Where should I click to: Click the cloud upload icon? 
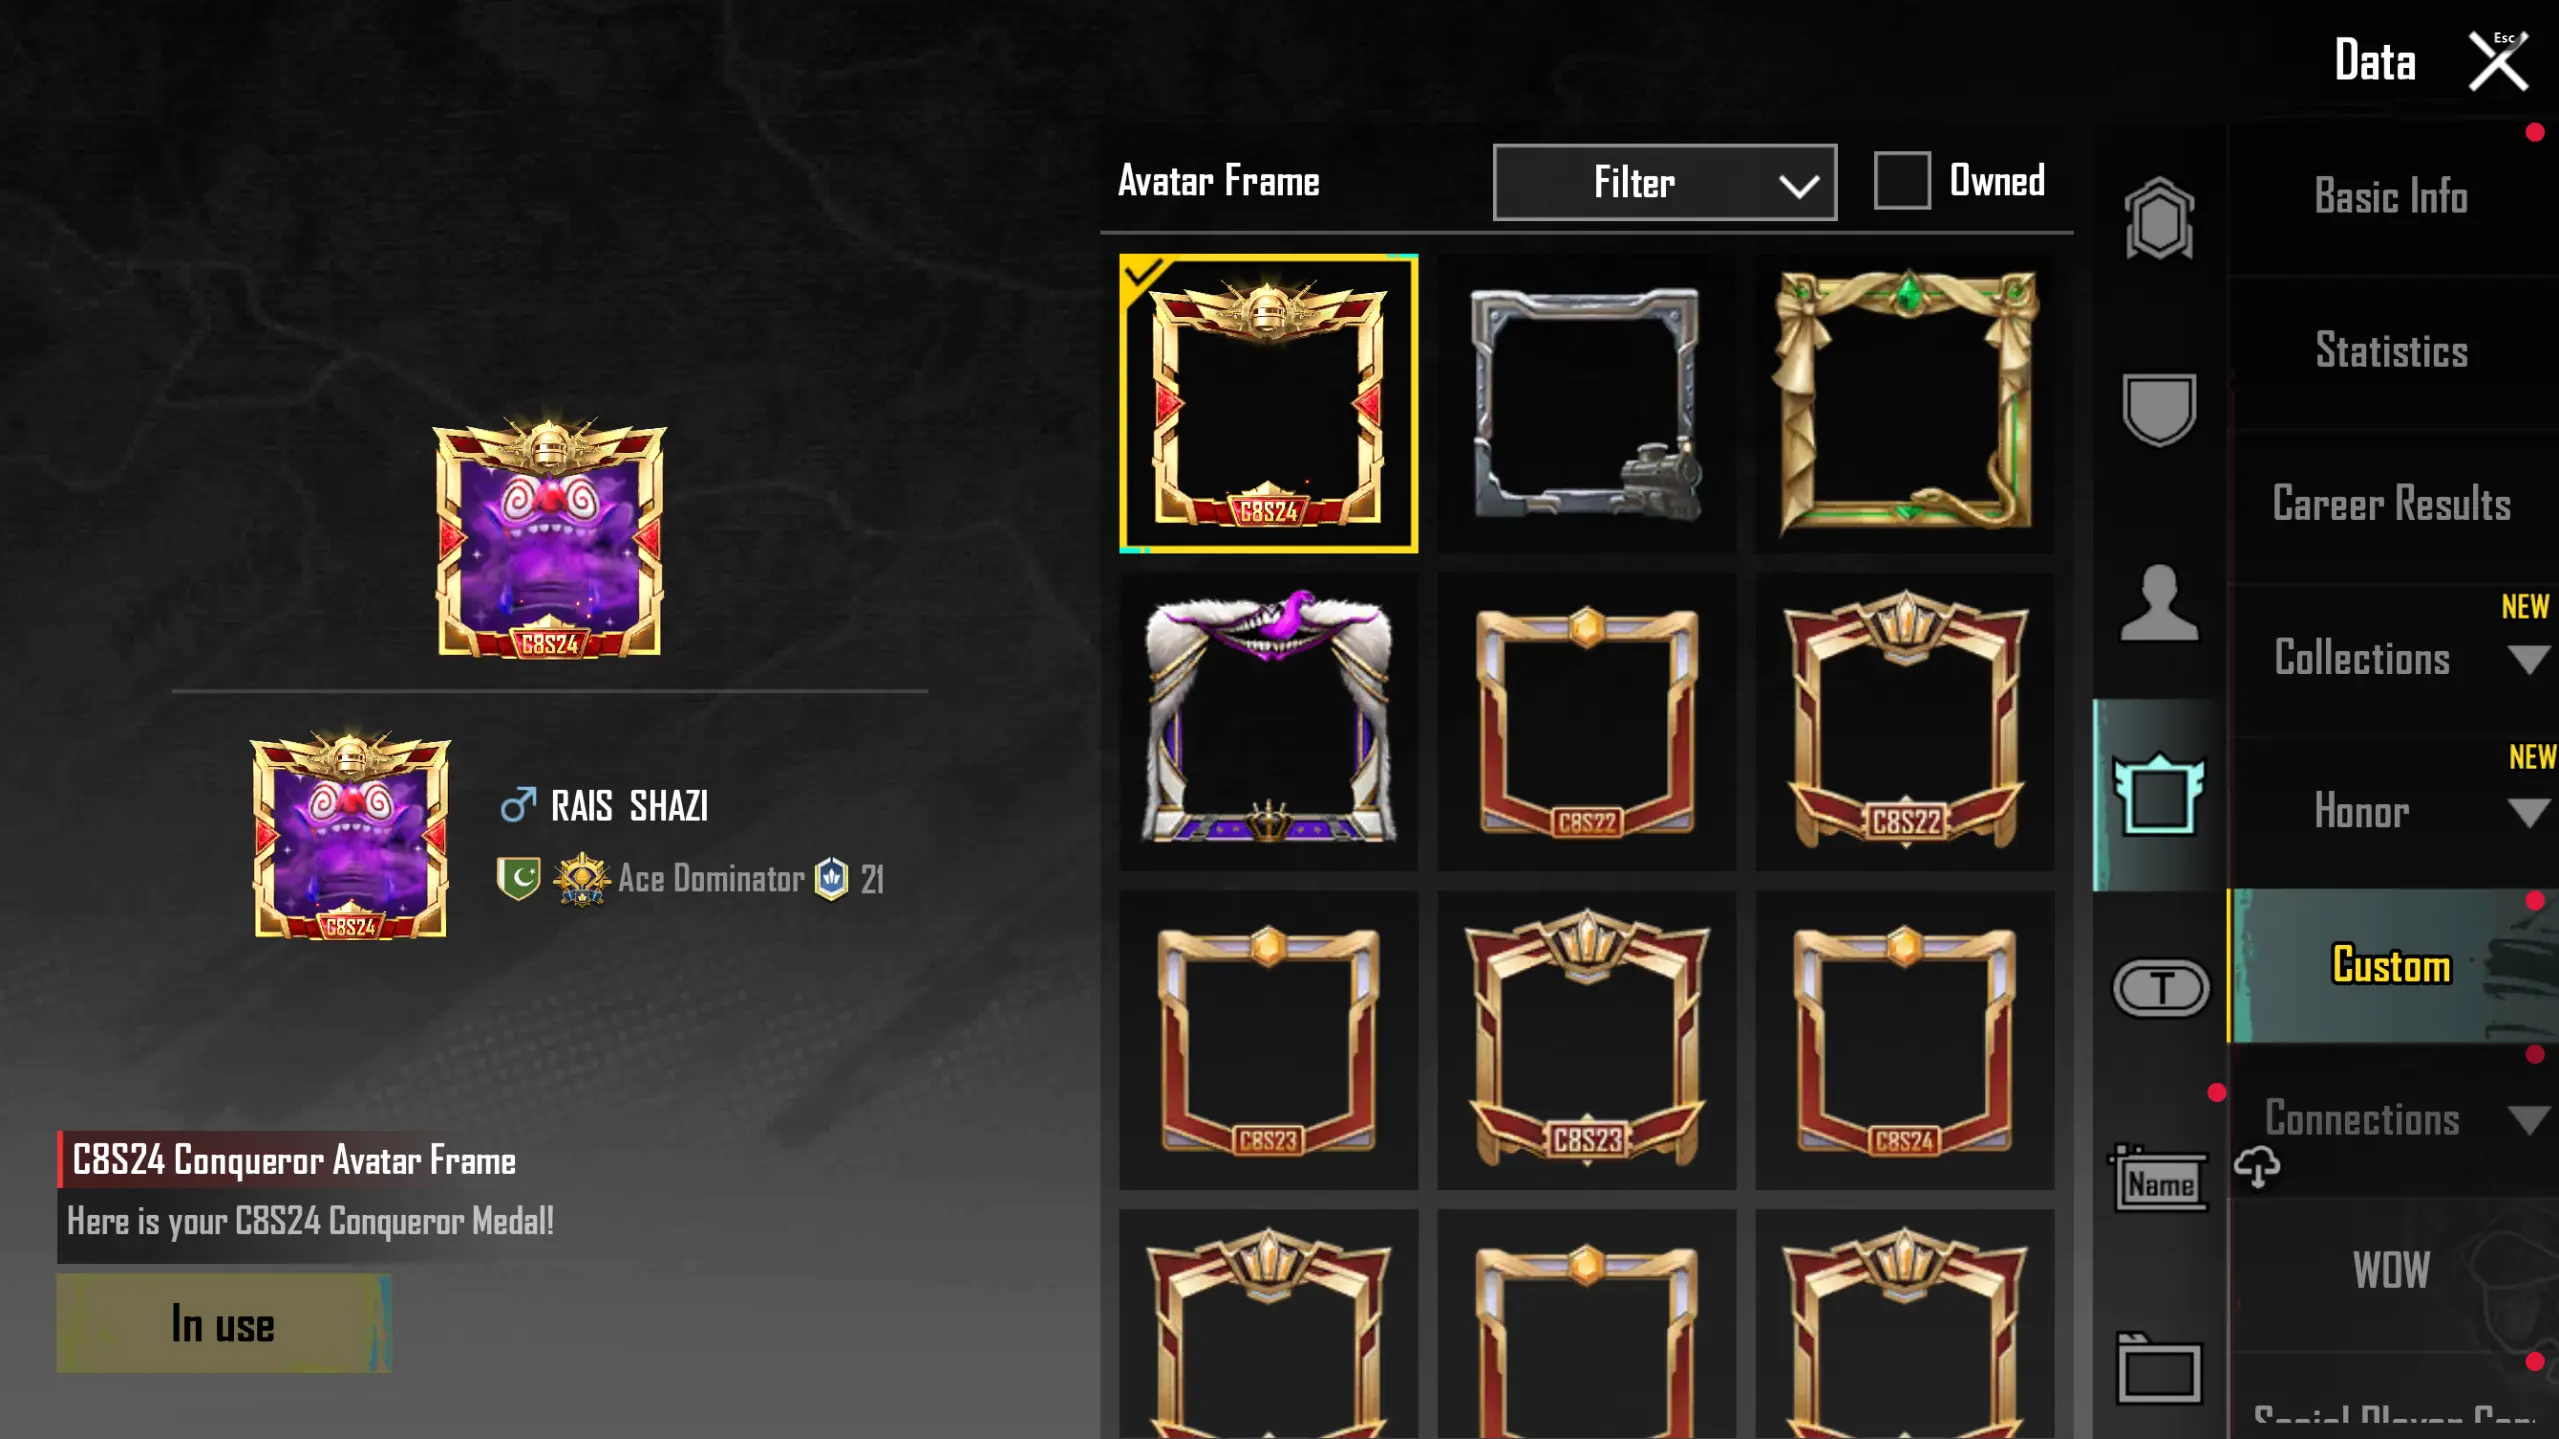point(2257,1166)
